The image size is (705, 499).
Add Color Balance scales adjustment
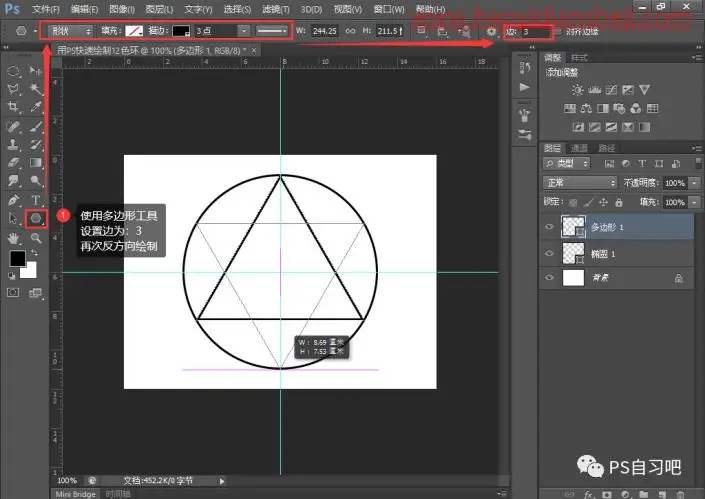pyautogui.click(x=586, y=108)
